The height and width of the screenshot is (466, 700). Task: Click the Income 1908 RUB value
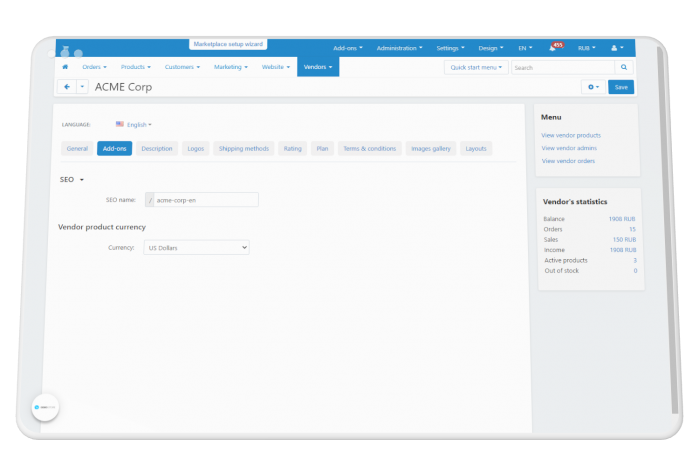623,250
